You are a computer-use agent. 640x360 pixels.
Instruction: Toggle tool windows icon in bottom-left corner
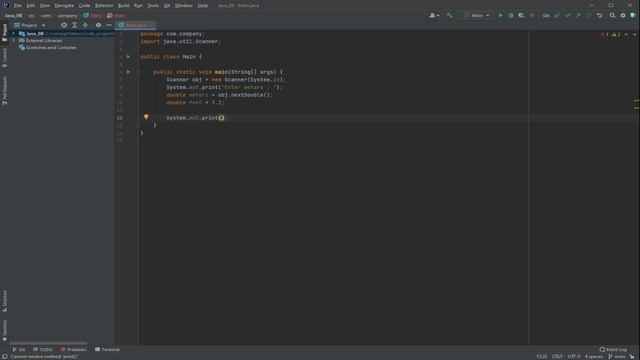[x=4, y=356]
